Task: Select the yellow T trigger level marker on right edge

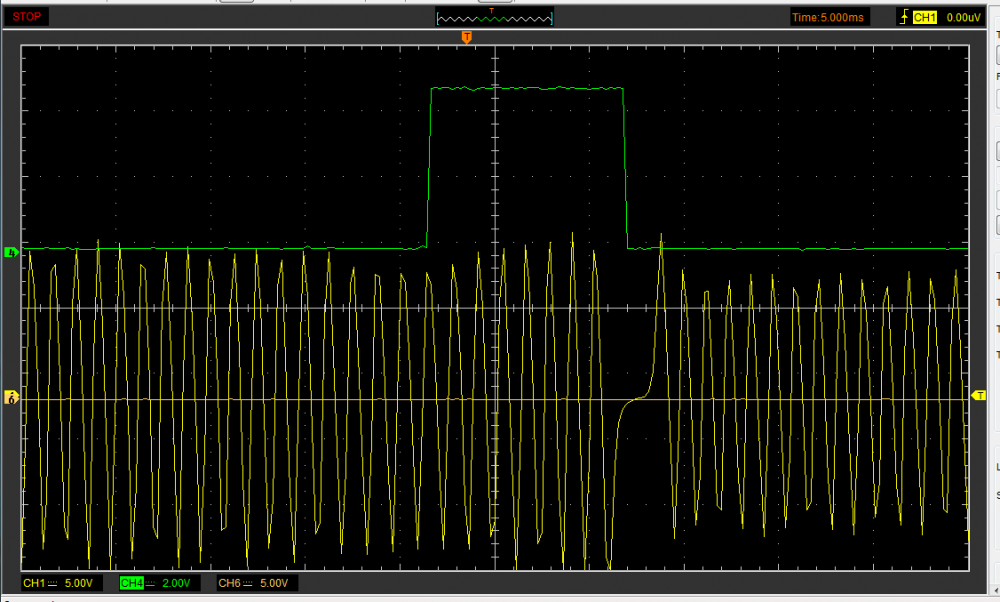Action: tap(978, 396)
